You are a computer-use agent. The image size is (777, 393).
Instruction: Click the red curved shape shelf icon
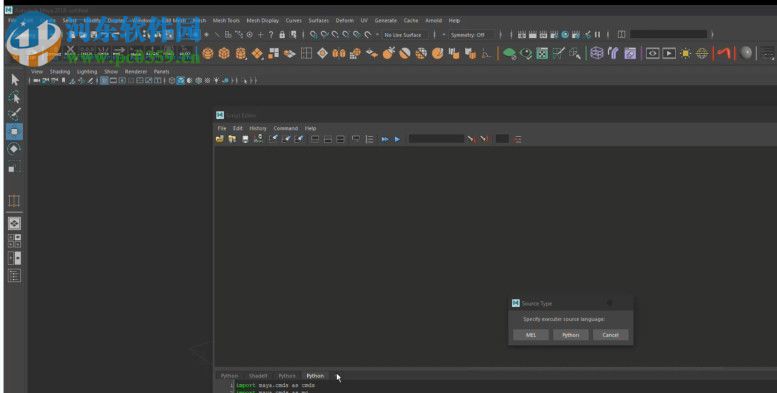click(724, 53)
